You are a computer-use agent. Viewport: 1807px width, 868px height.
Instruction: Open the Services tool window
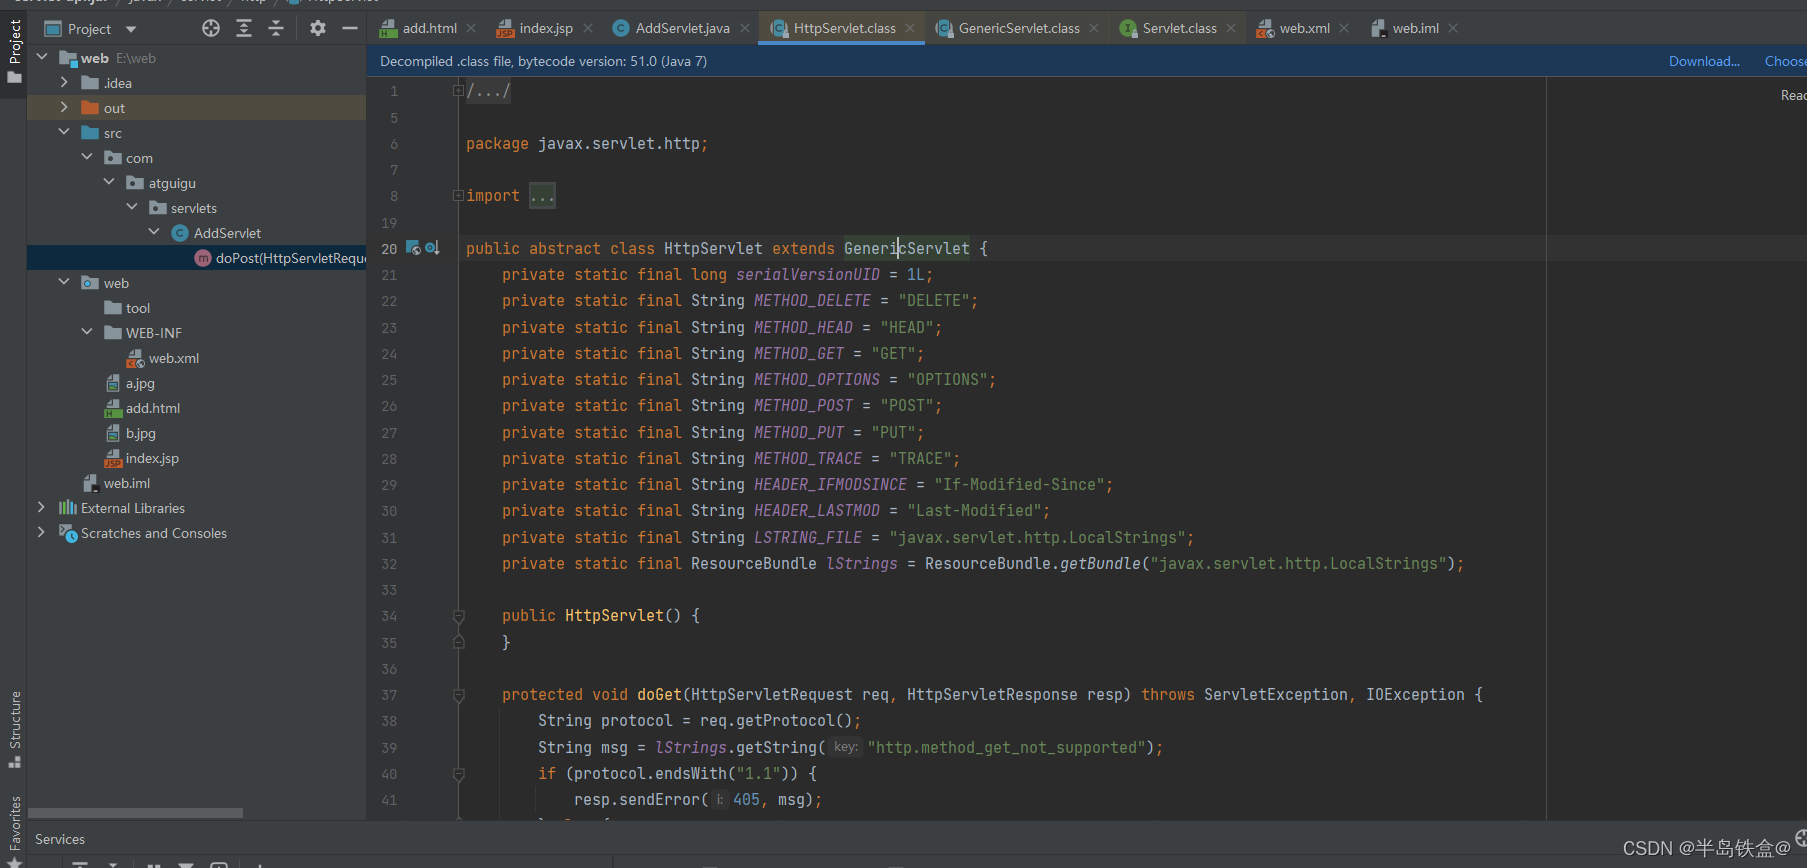pyautogui.click(x=60, y=839)
